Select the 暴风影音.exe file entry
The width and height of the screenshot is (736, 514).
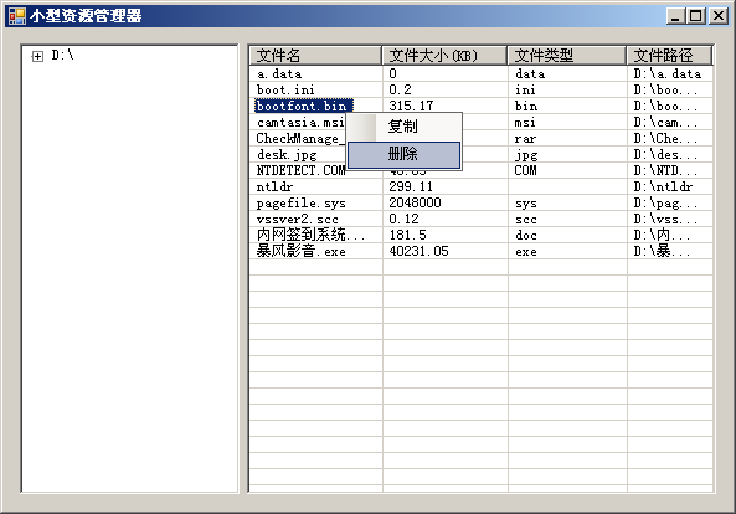tap(300, 251)
